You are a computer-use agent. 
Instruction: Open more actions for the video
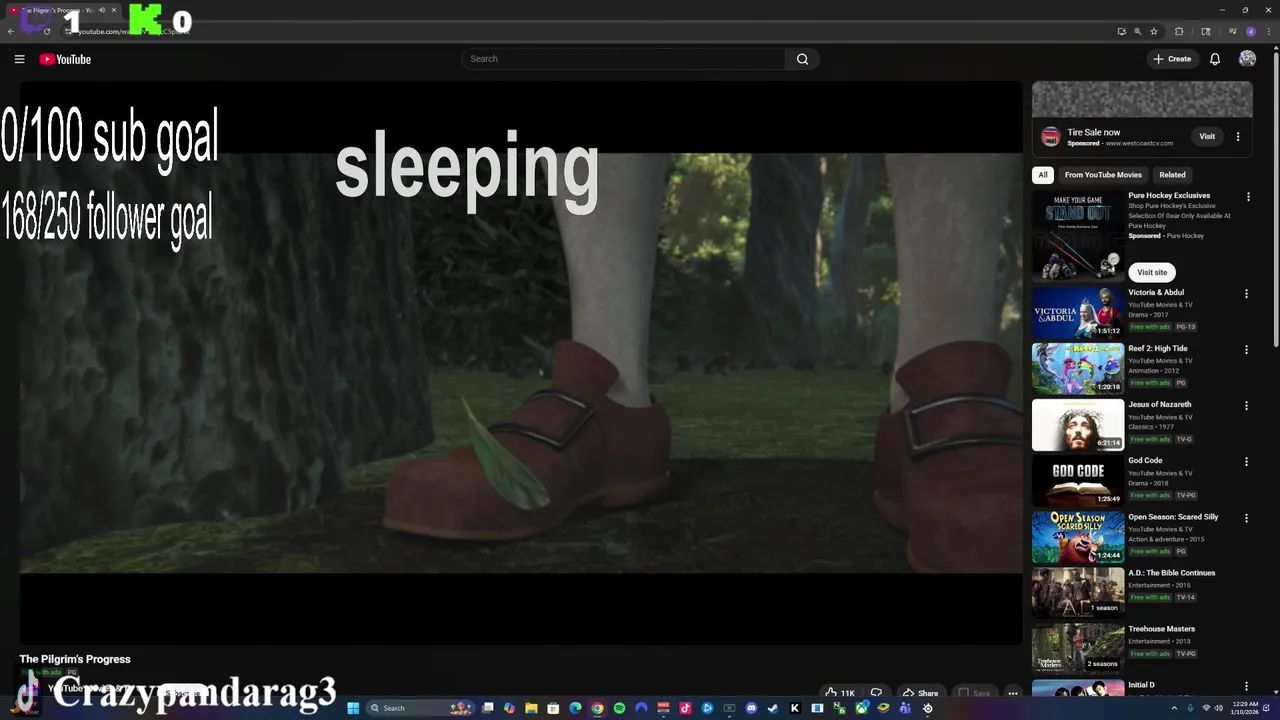(1013, 693)
